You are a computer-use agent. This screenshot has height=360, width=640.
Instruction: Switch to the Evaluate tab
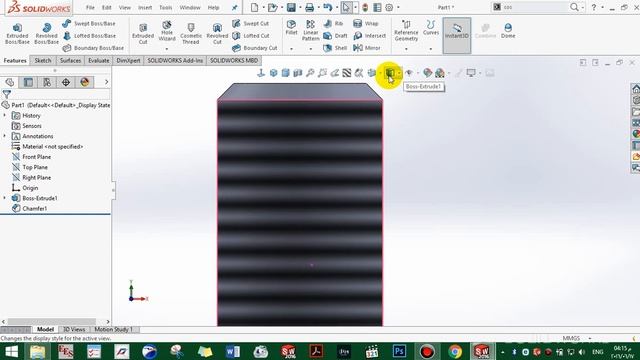pyautogui.click(x=99, y=60)
